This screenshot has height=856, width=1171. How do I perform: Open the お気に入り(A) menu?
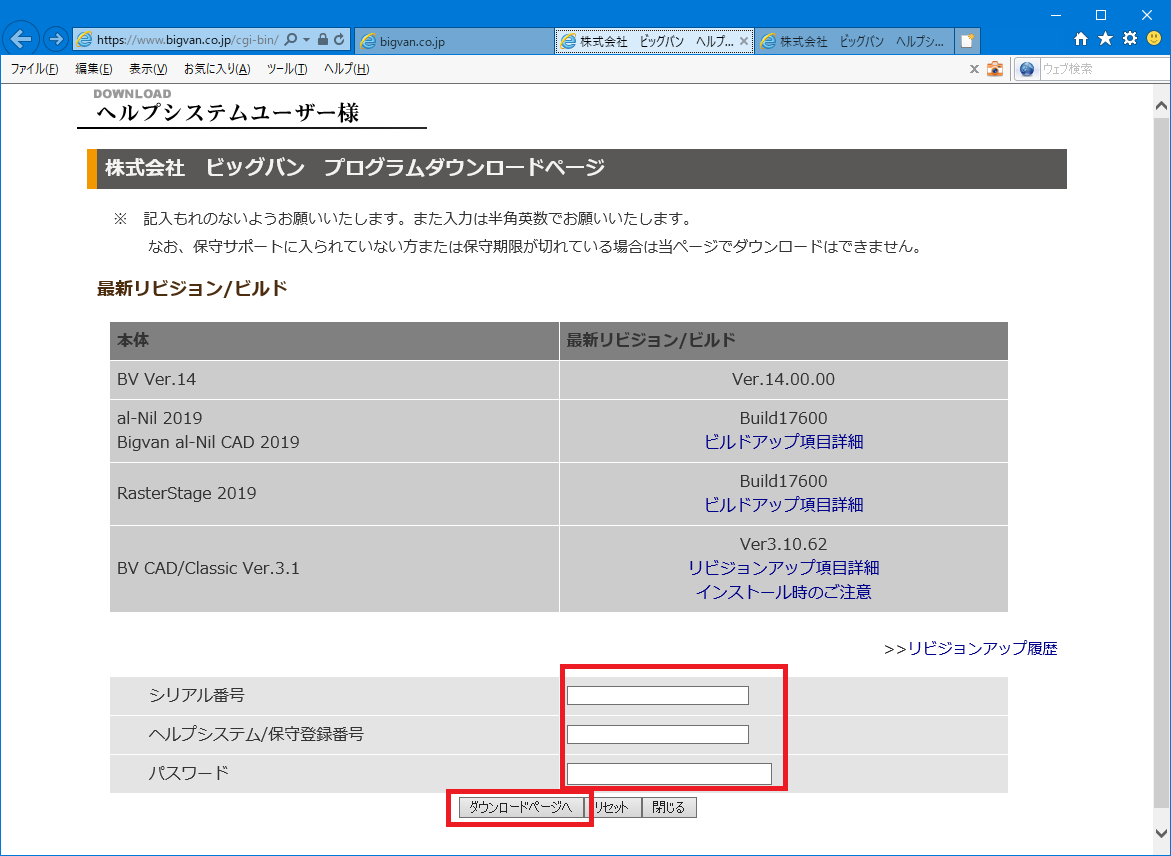click(x=217, y=69)
